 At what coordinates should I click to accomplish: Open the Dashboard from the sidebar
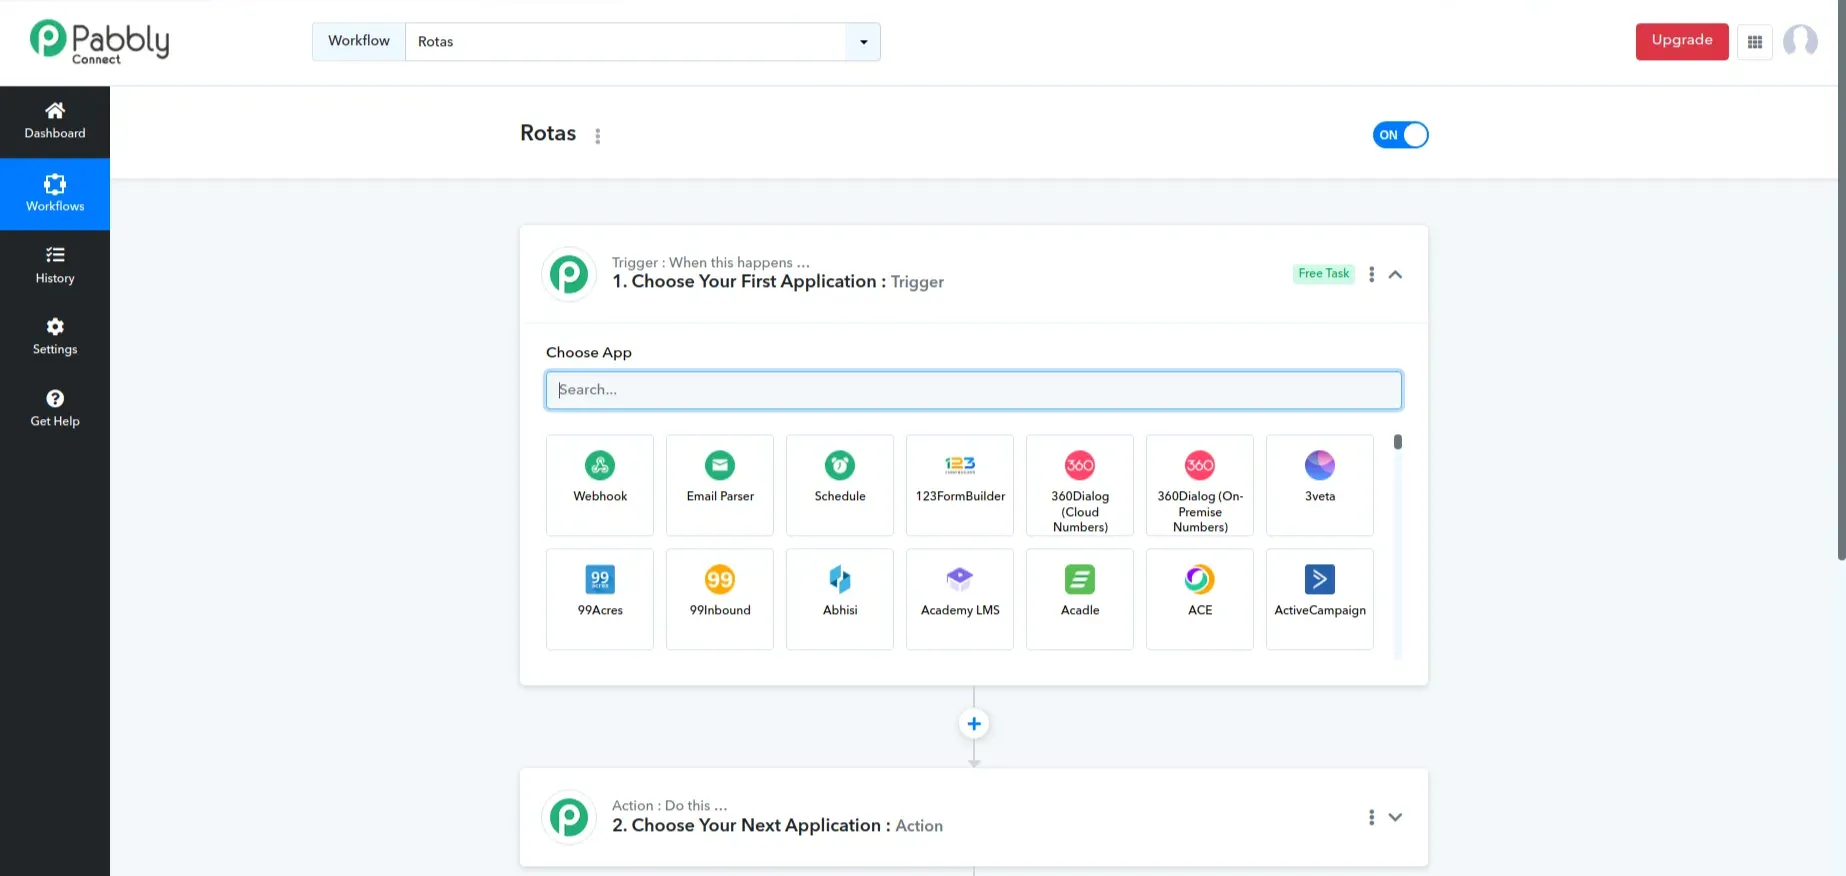pyautogui.click(x=55, y=121)
